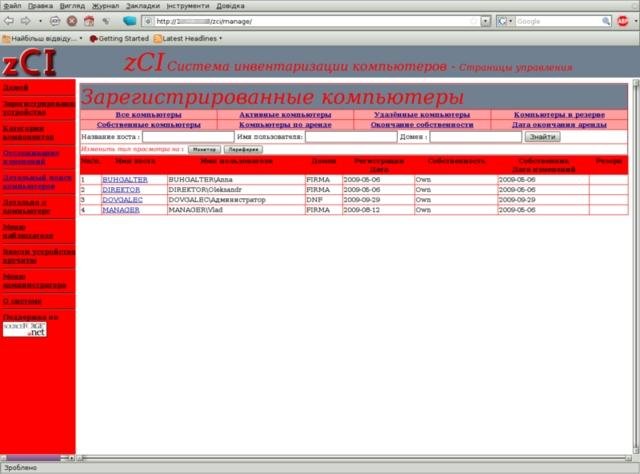Click the Периферия view type button
The image size is (640, 474).
click(x=243, y=149)
